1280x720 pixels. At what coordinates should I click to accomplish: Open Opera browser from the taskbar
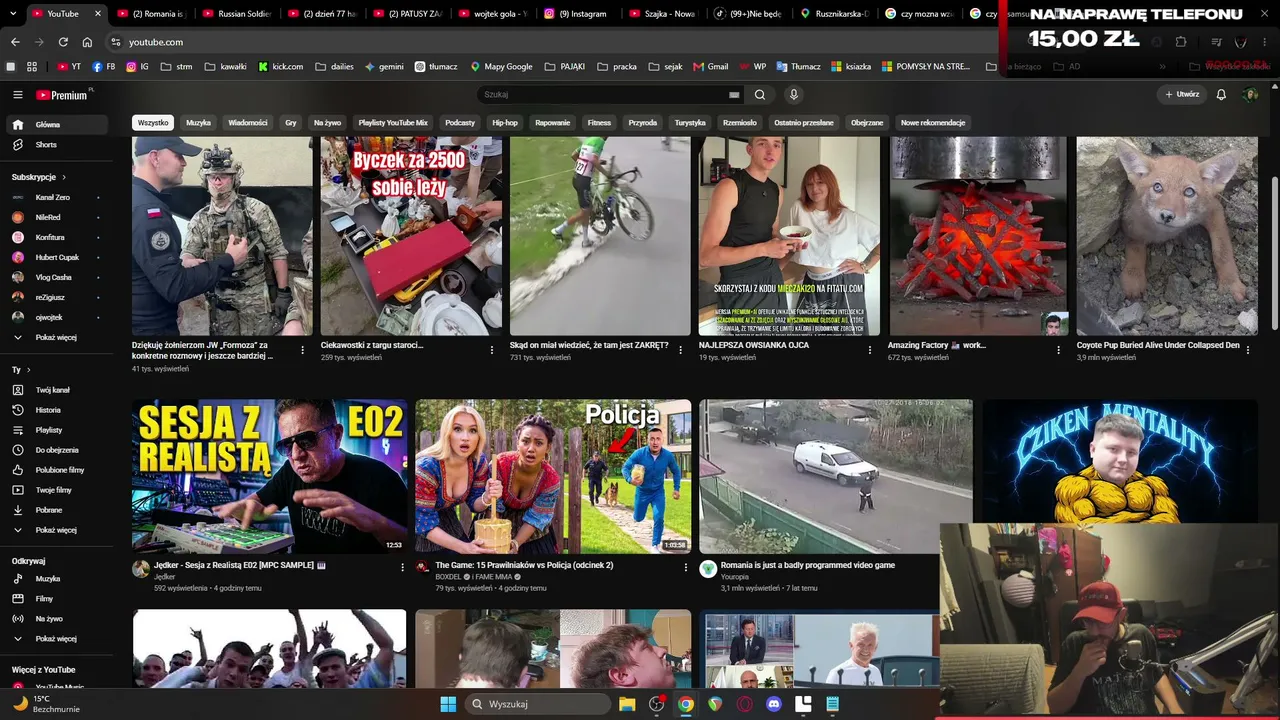744,704
